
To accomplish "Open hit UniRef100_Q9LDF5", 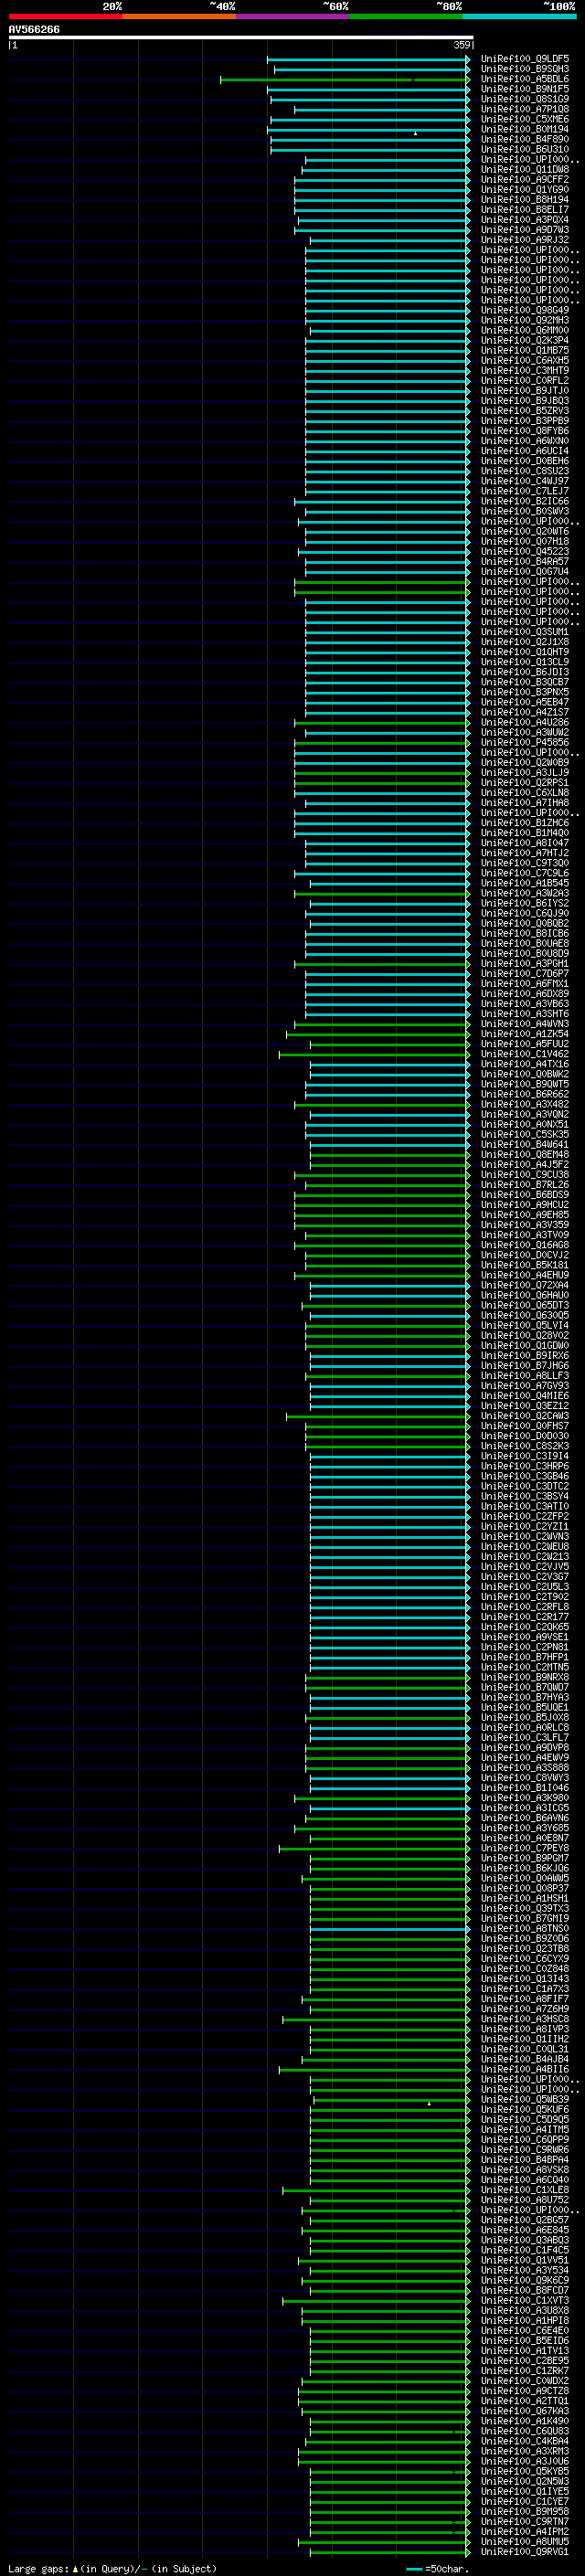I will [x=525, y=59].
